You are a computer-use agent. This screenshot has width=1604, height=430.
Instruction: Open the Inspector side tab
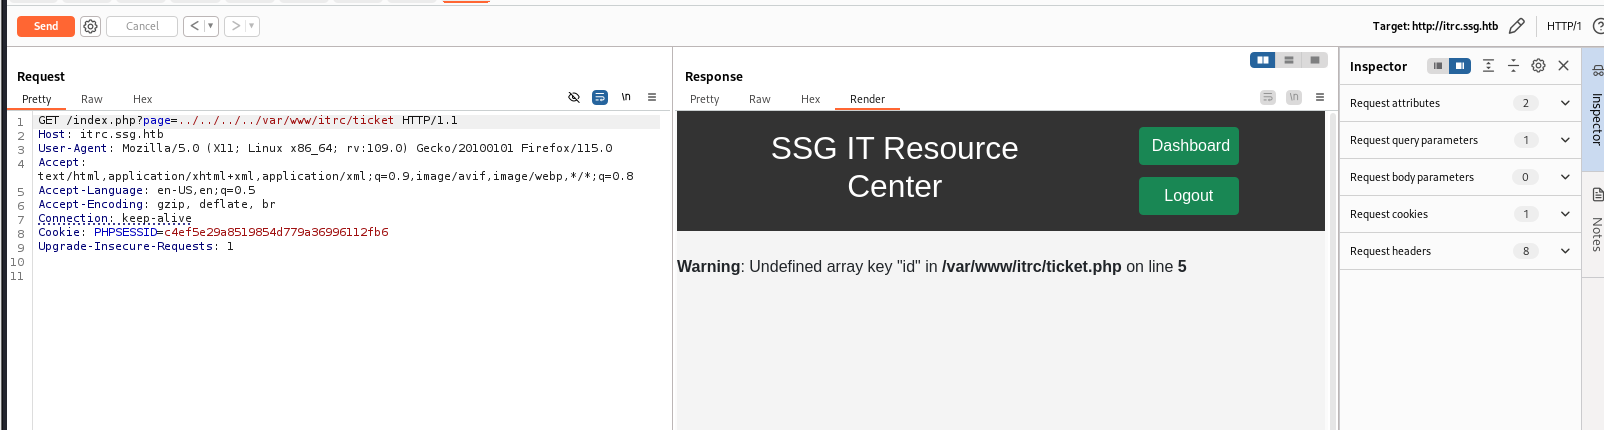pos(1595,108)
